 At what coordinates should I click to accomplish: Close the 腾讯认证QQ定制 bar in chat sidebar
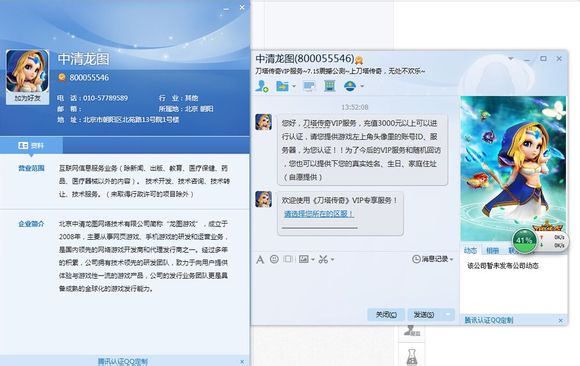(561, 320)
